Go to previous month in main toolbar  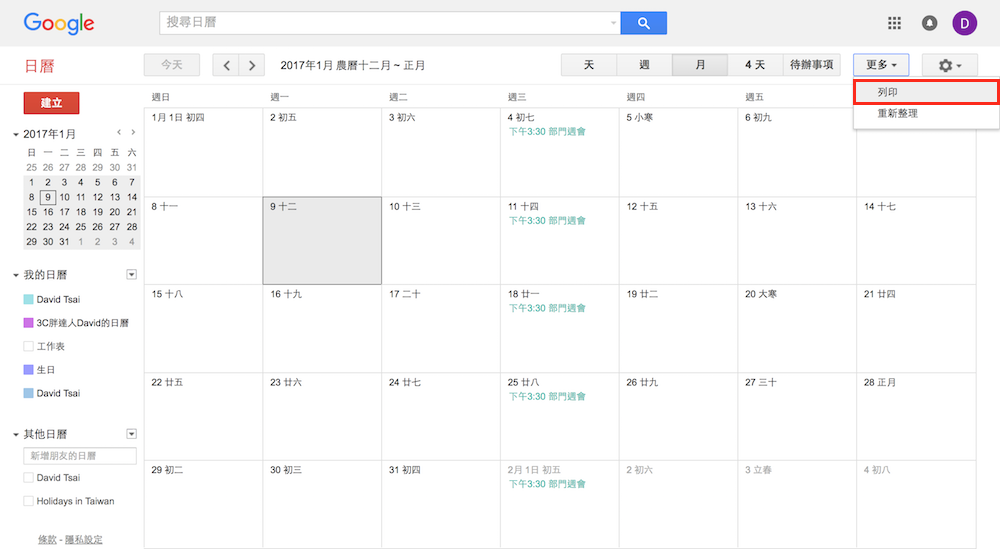click(226, 65)
